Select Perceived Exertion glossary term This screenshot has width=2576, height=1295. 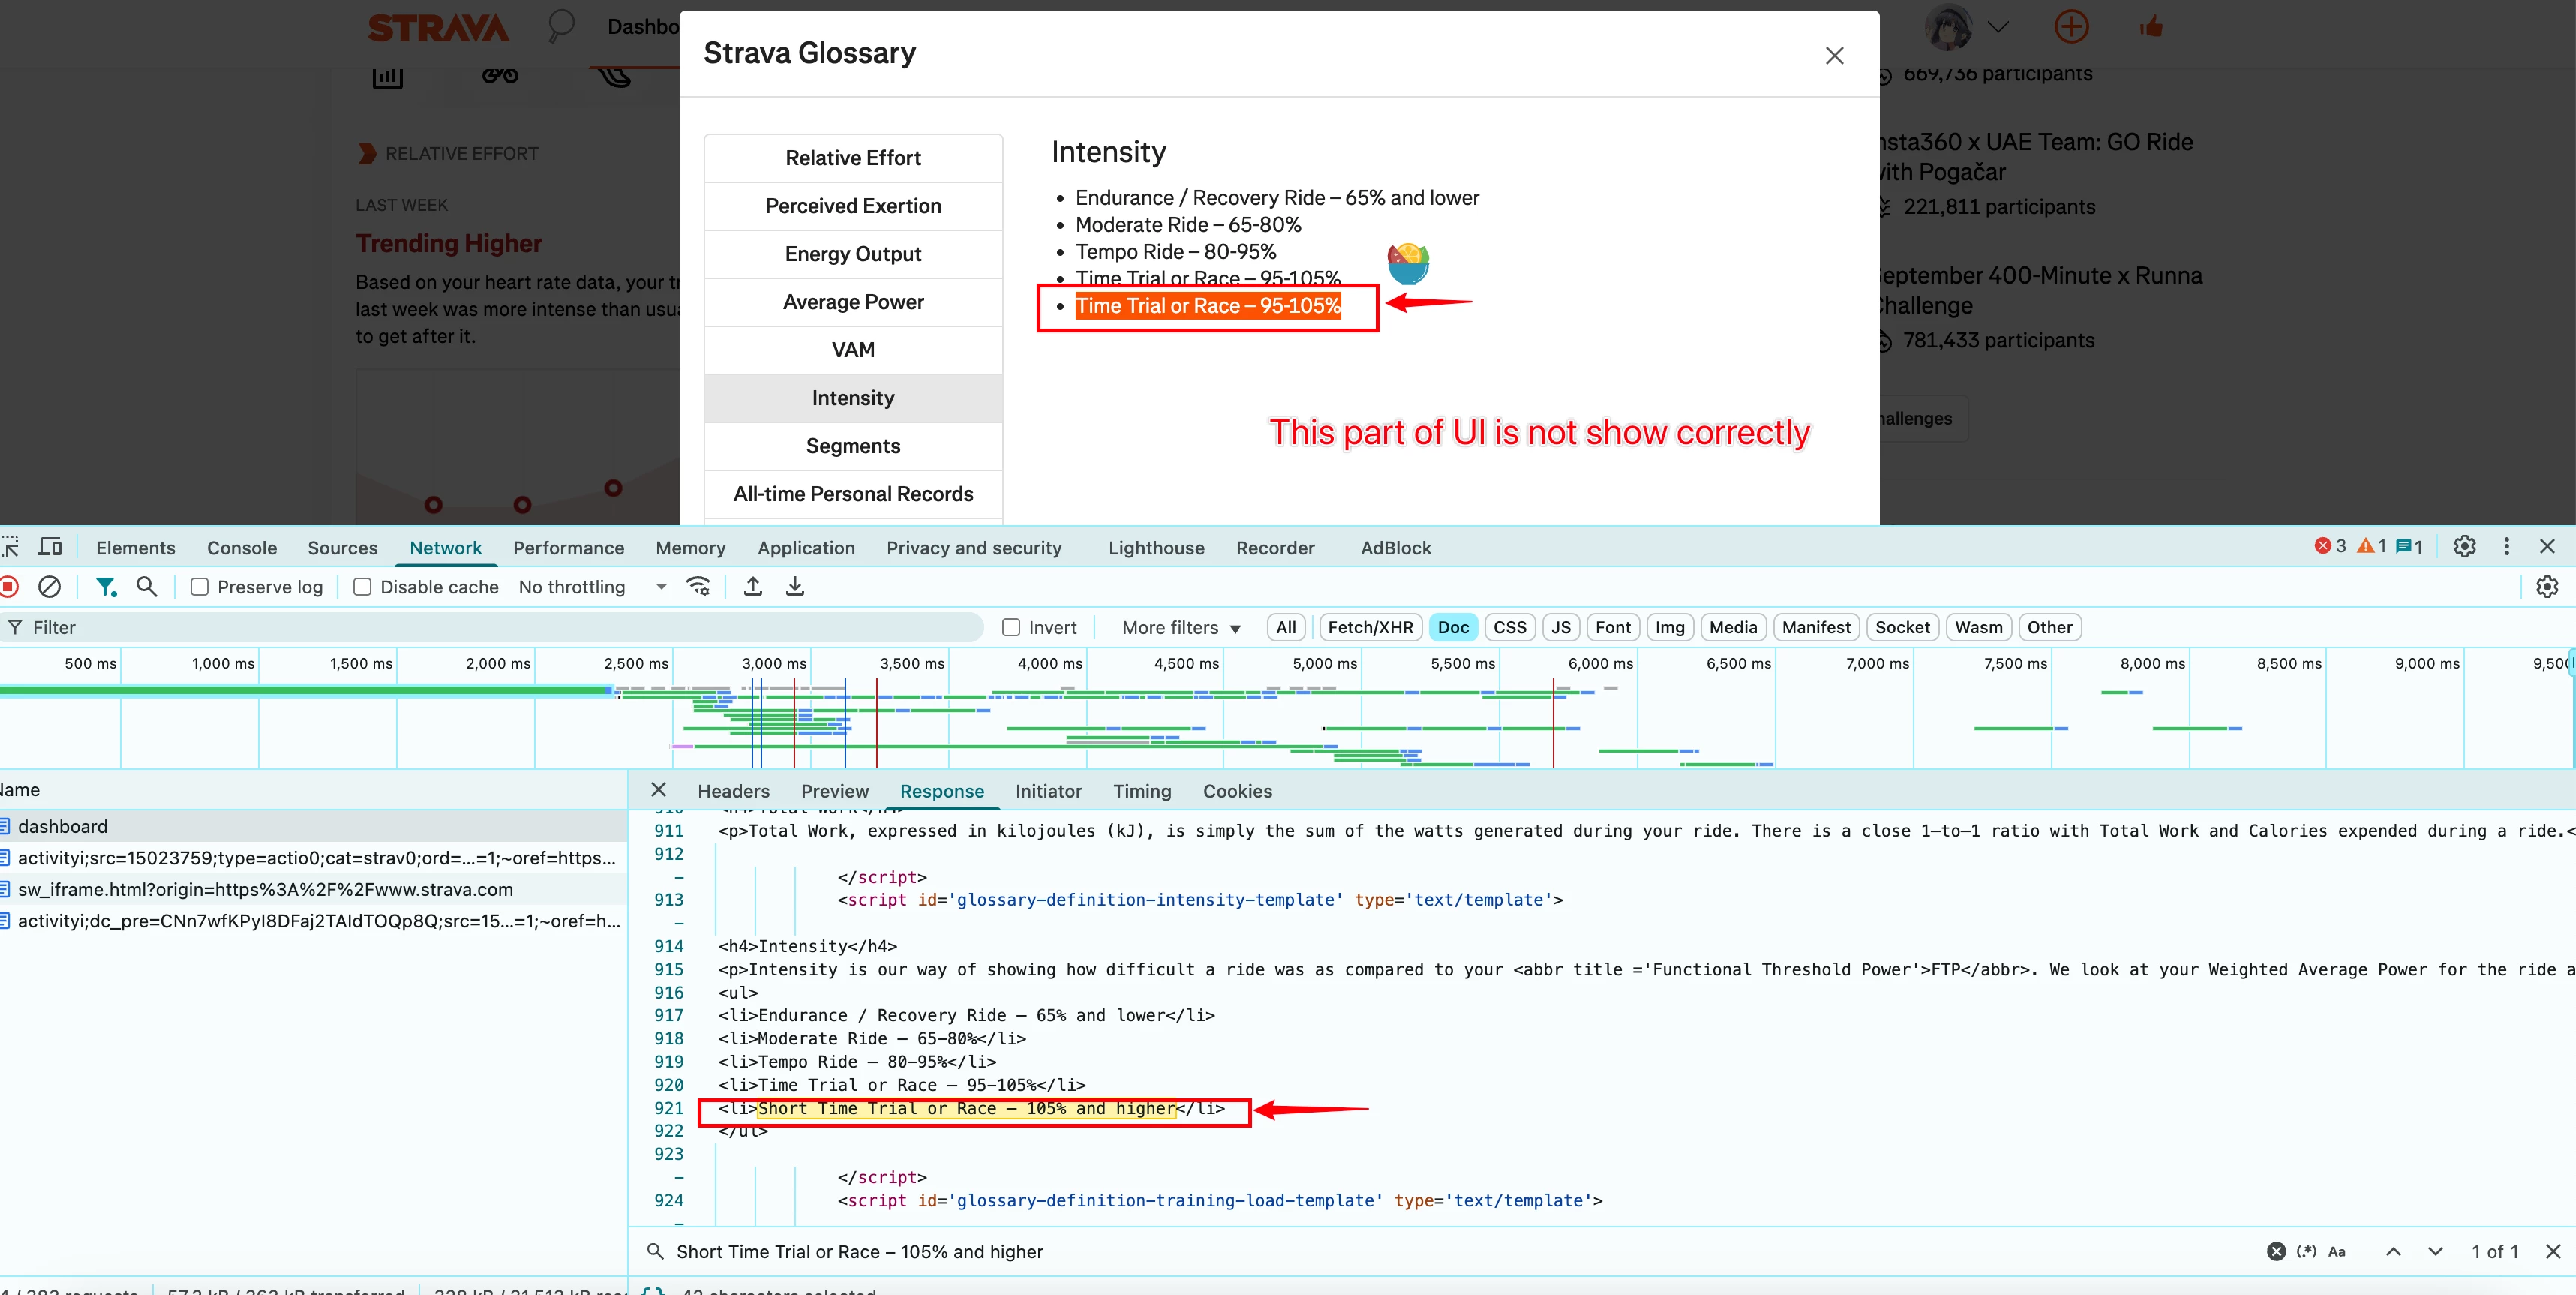tap(853, 206)
